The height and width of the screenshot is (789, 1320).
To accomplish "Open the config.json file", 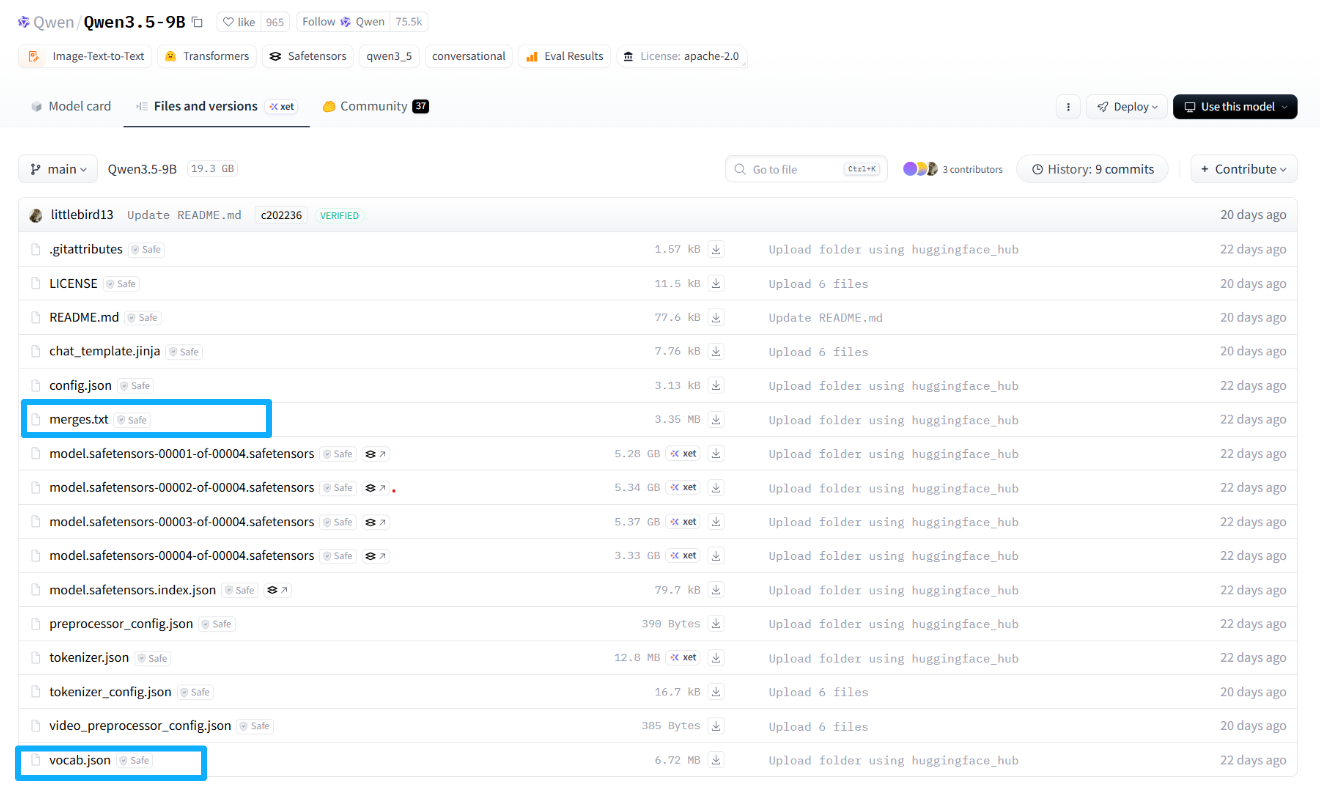I will (80, 386).
